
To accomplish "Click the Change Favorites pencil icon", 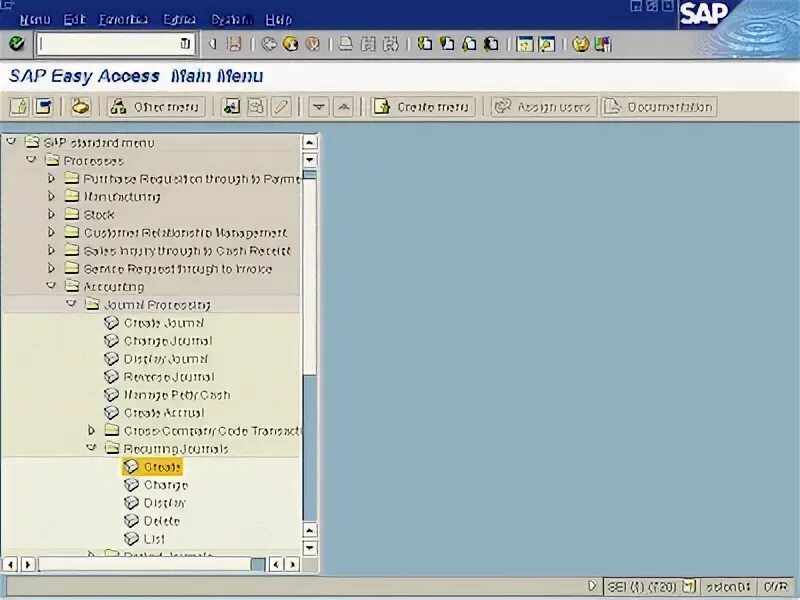I will pyautogui.click(x=281, y=107).
